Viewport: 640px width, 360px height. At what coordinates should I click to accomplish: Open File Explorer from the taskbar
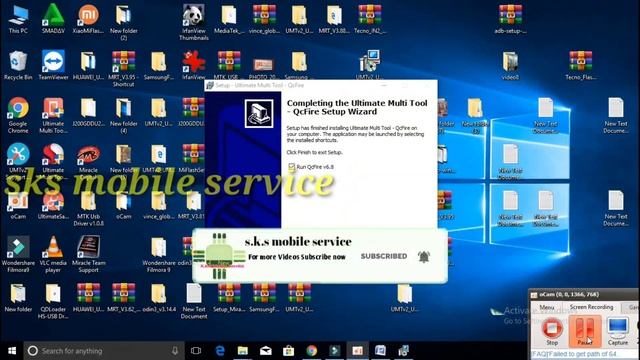click(242, 351)
